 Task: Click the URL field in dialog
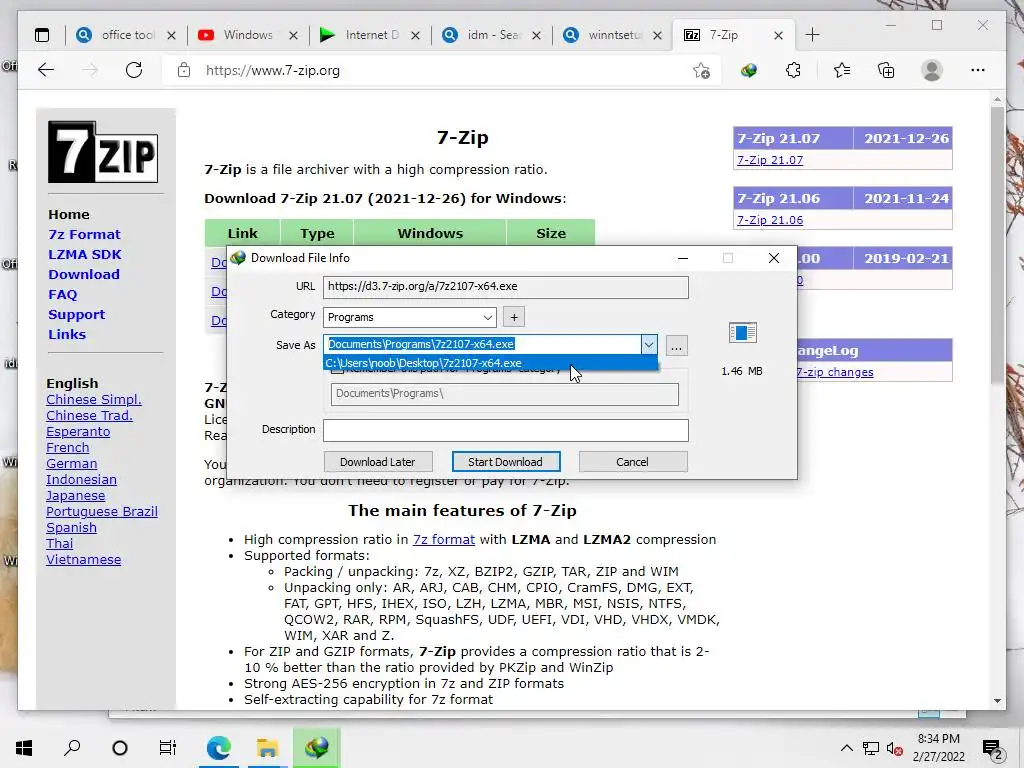(x=505, y=287)
